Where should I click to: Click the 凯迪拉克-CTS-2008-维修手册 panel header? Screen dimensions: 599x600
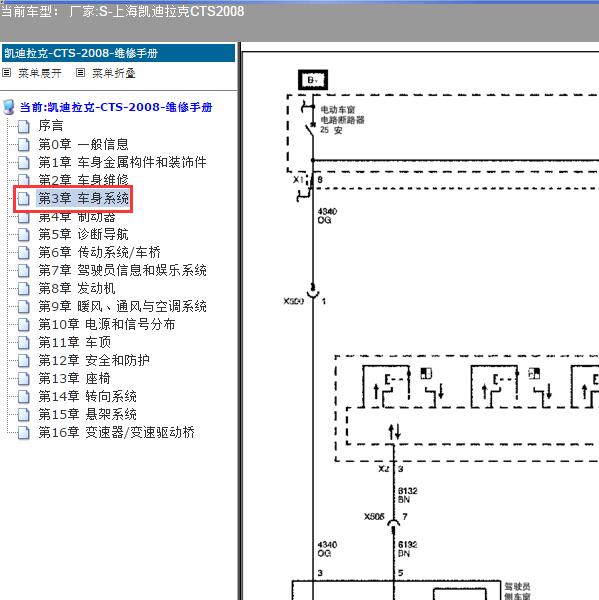(118, 53)
